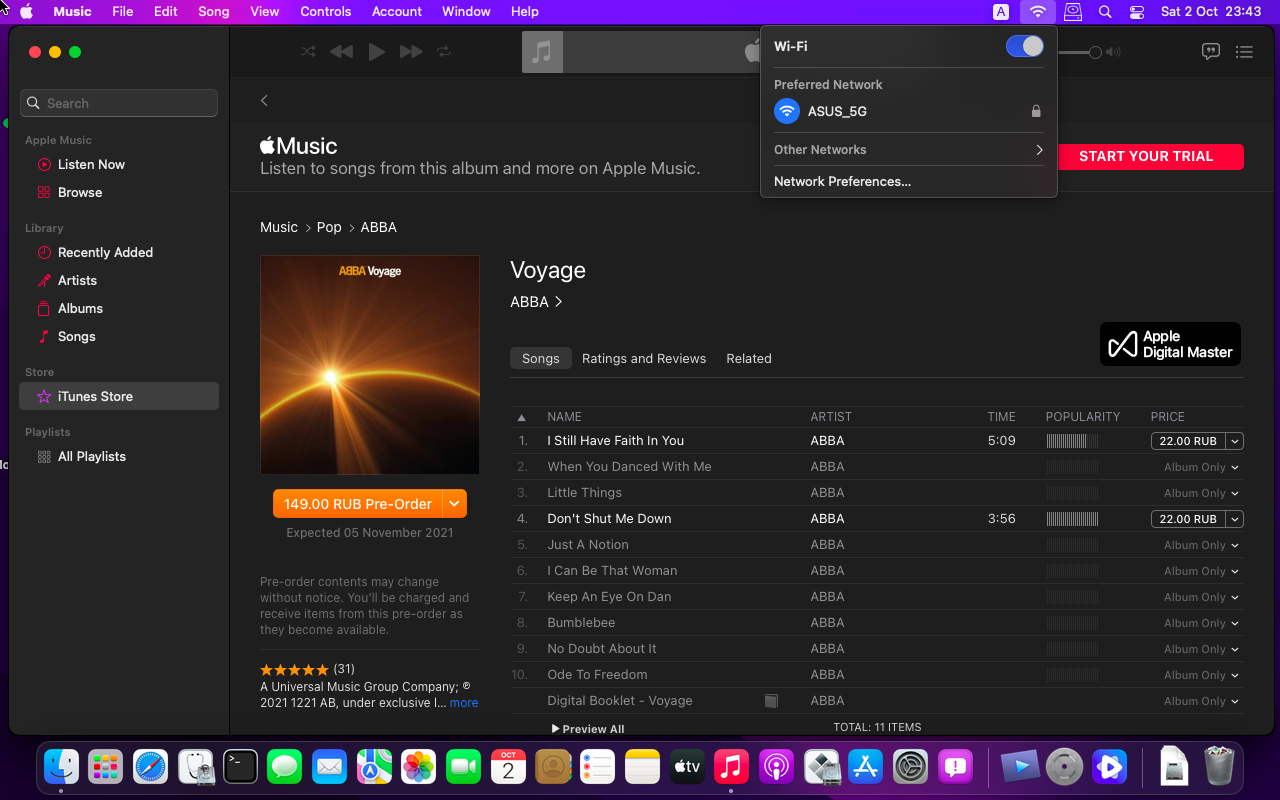Open App Store from the Dock
Viewport: 1280px width, 800px height.
866,767
